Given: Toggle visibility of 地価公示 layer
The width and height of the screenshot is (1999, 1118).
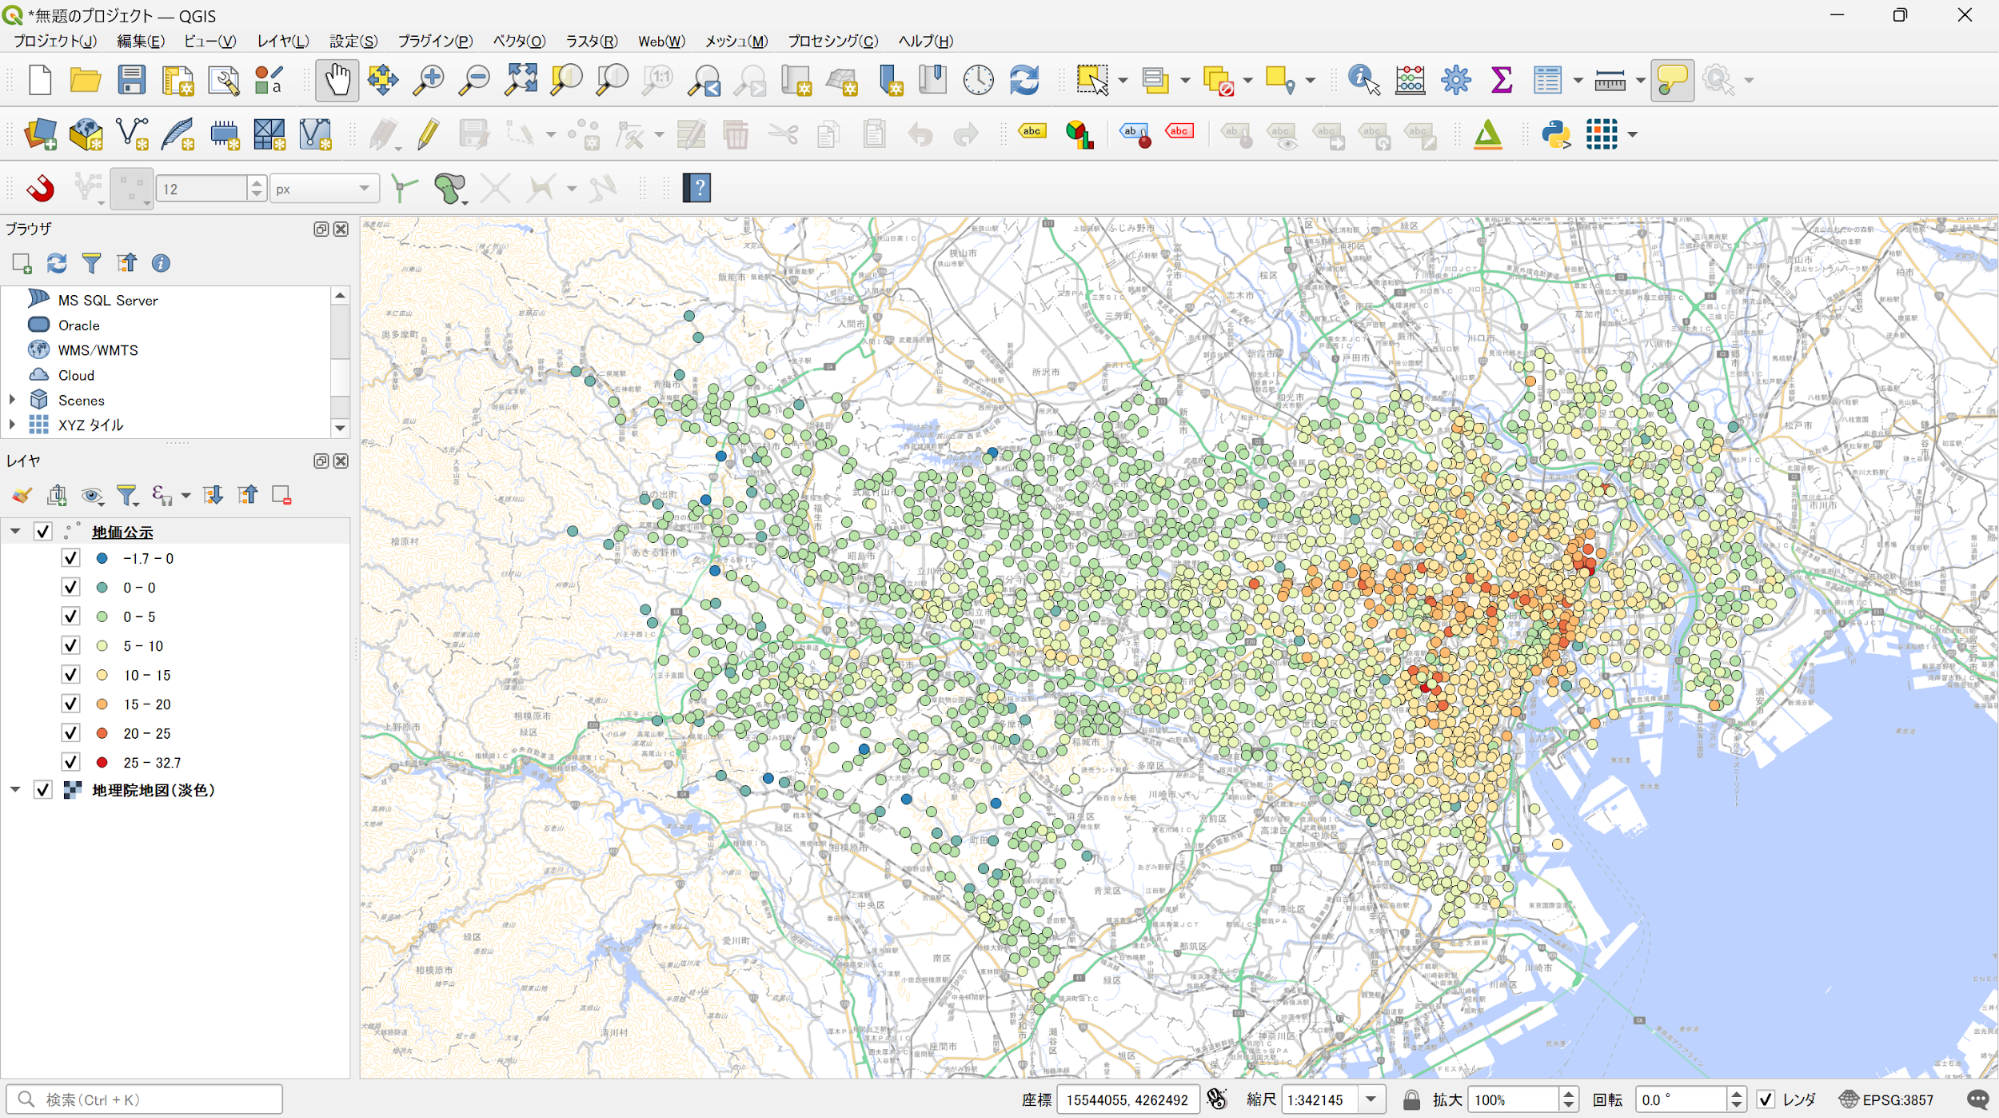Looking at the screenshot, I should tap(43, 531).
